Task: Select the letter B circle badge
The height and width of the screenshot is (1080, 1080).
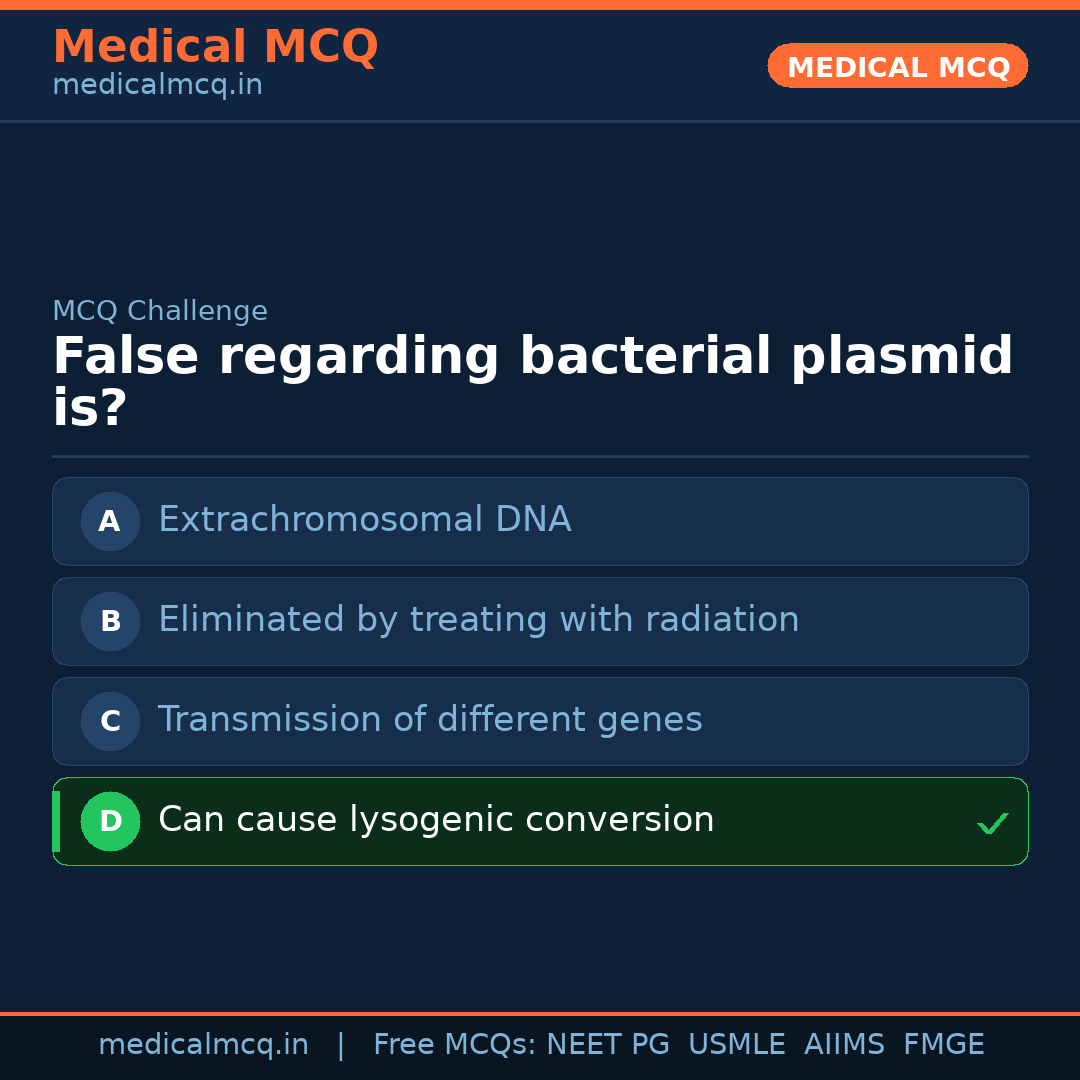Action: pyautogui.click(x=110, y=621)
